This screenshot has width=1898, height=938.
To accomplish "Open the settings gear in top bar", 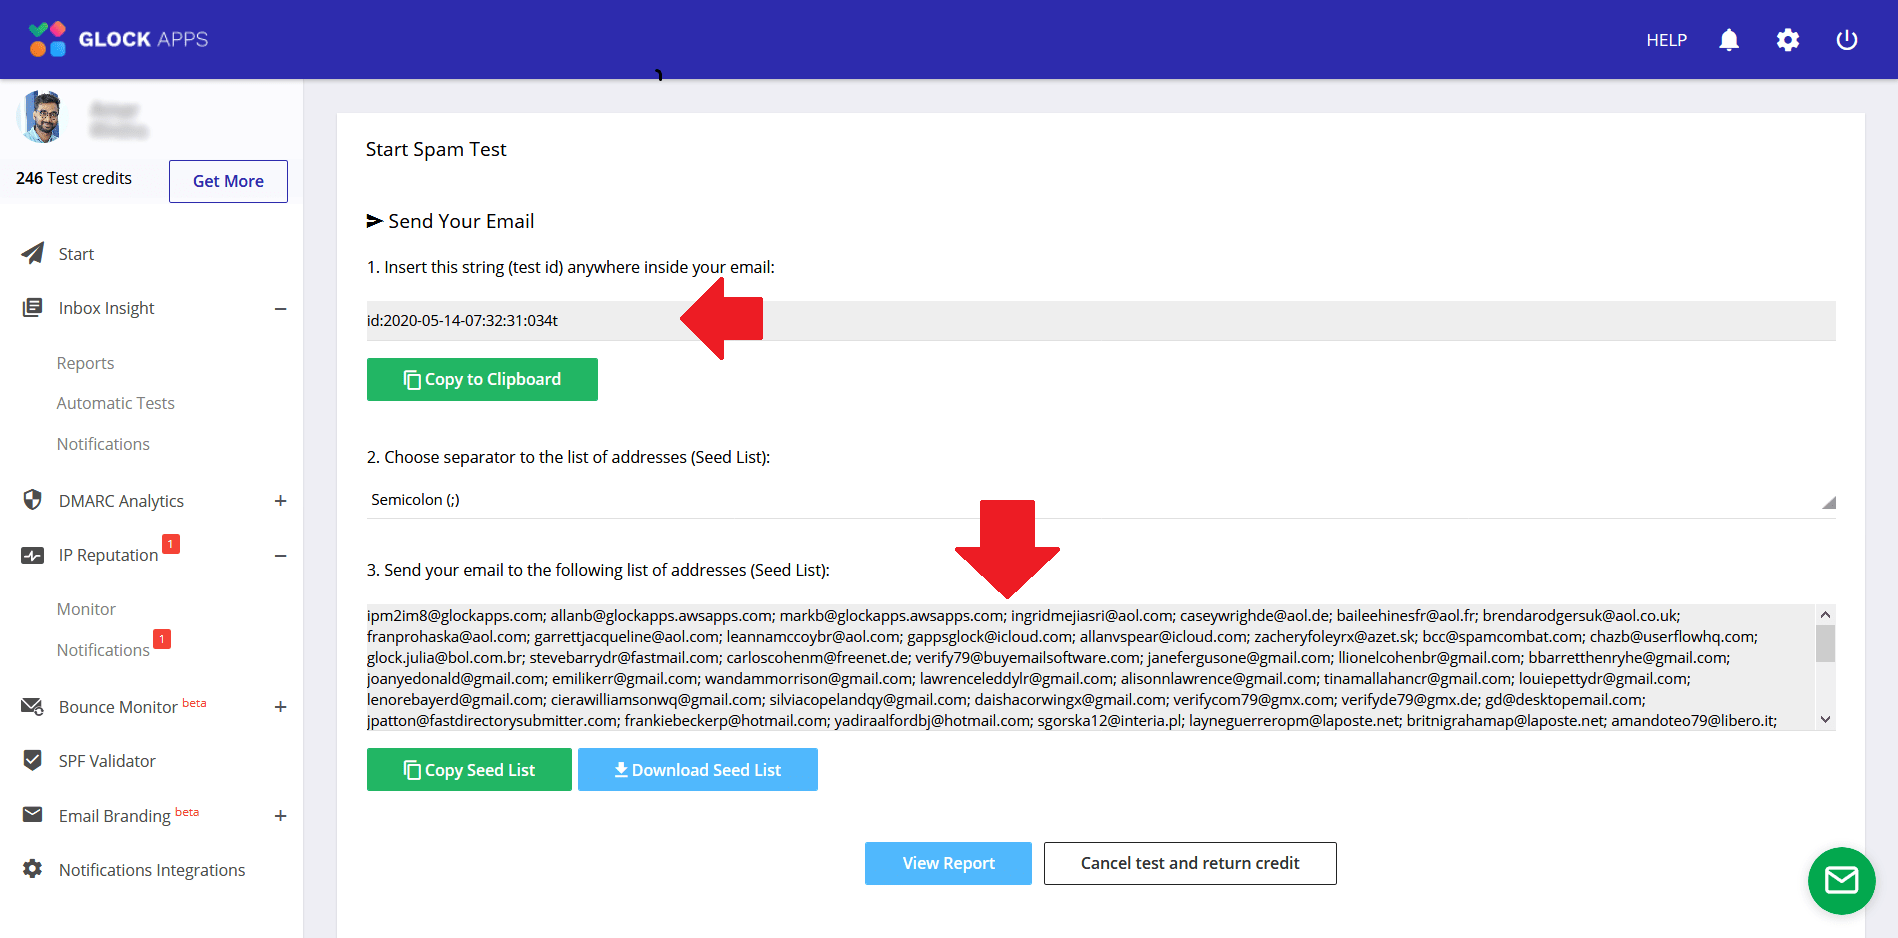I will (1788, 40).
